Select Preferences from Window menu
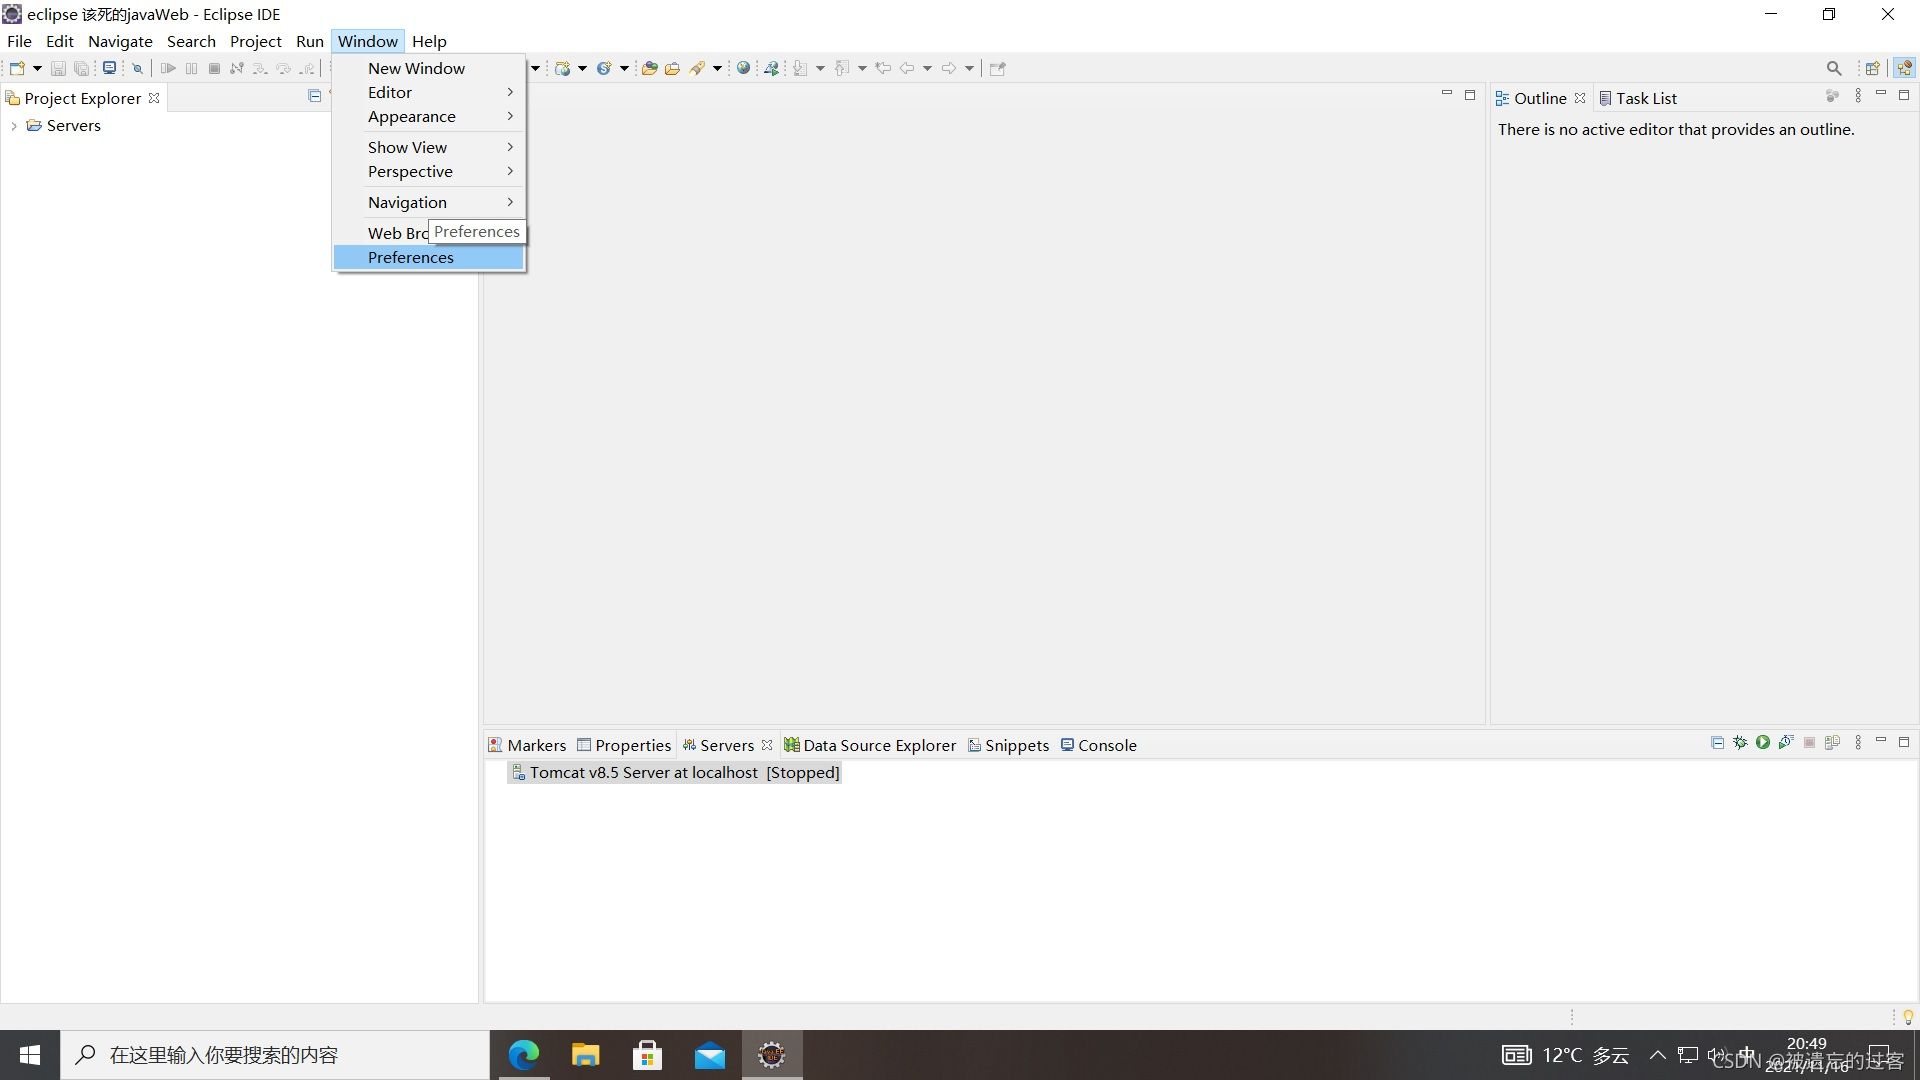1920x1080 pixels. click(411, 257)
